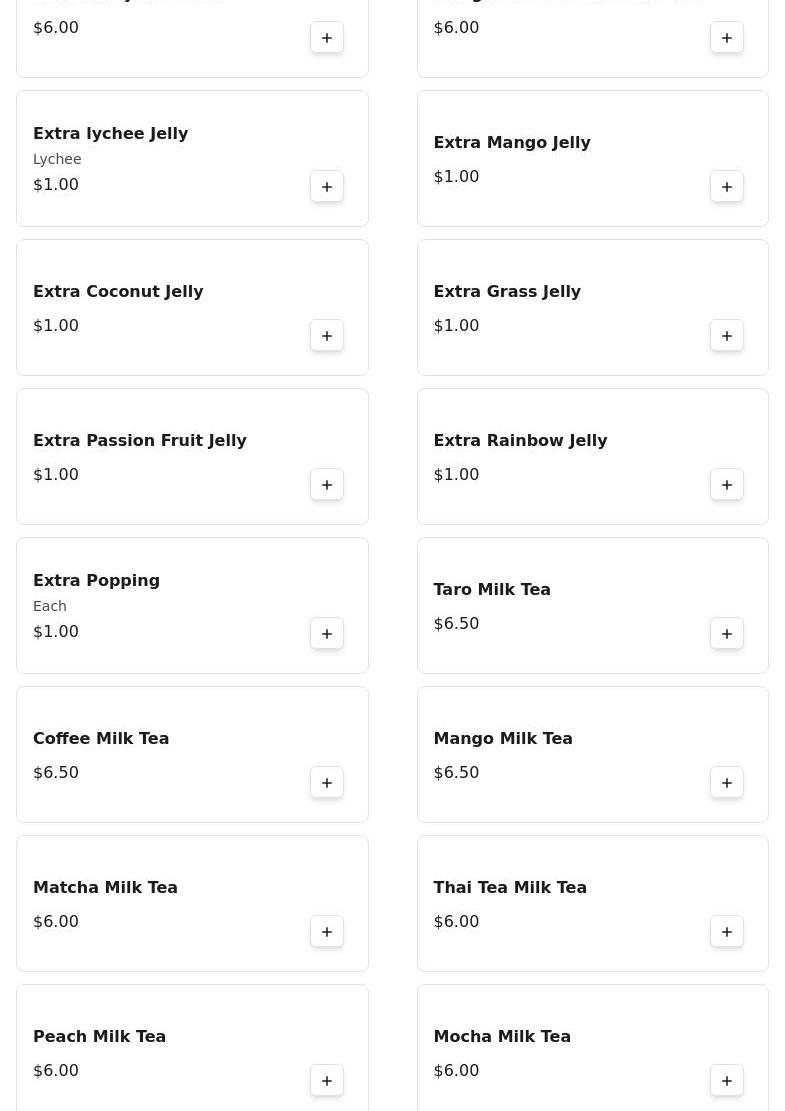Add Matcha Milk Tea to cart
The height and width of the screenshot is (1111, 785).
327,932
